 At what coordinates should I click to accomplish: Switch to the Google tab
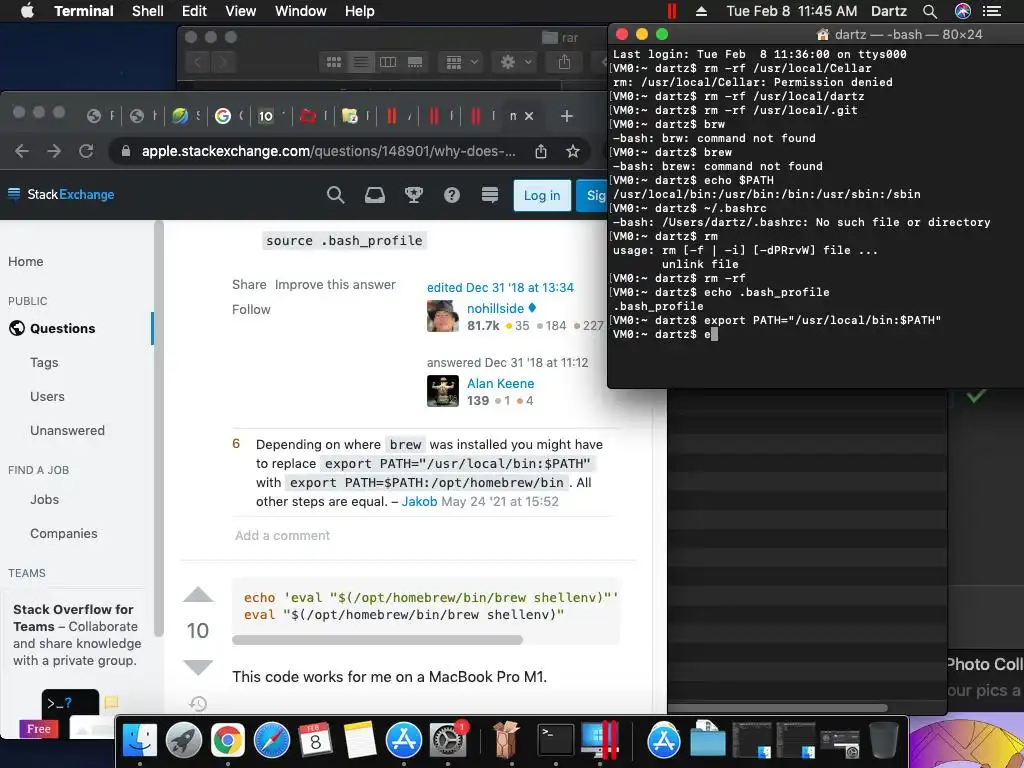(223, 116)
